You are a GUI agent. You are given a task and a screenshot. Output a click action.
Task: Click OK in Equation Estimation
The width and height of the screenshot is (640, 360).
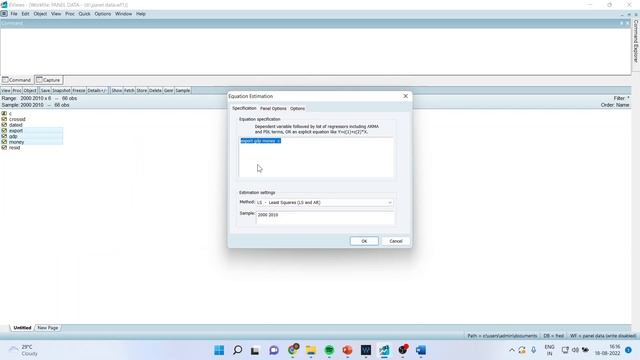pyautogui.click(x=364, y=241)
